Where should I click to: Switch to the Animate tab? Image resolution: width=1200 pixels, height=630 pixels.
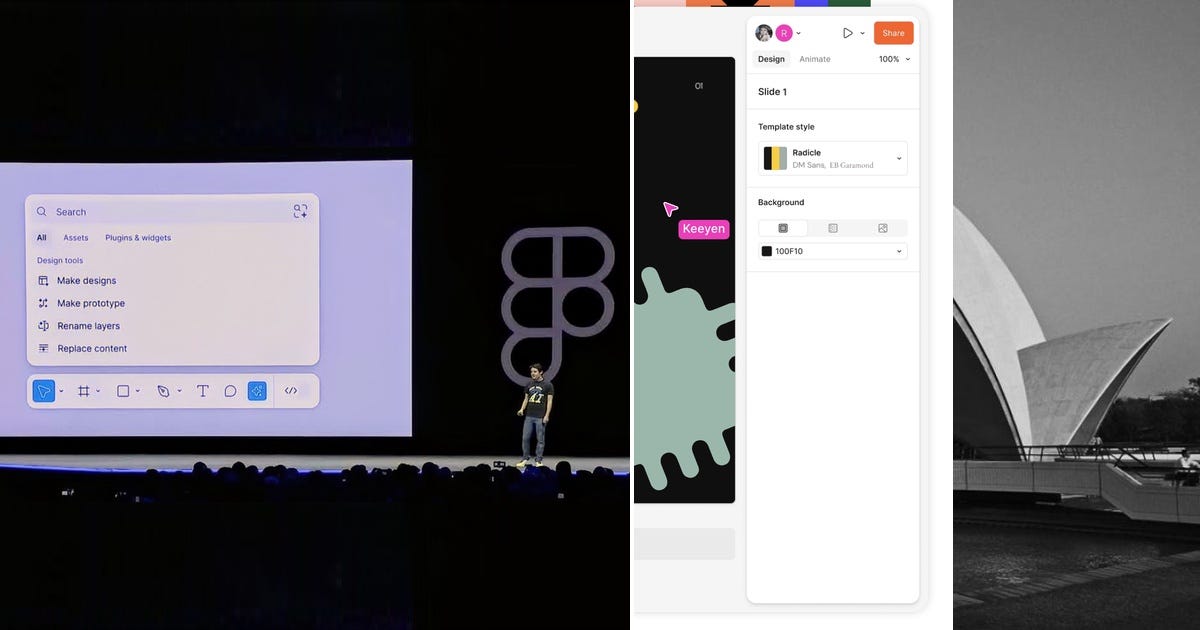pyautogui.click(x=814, y=59)
